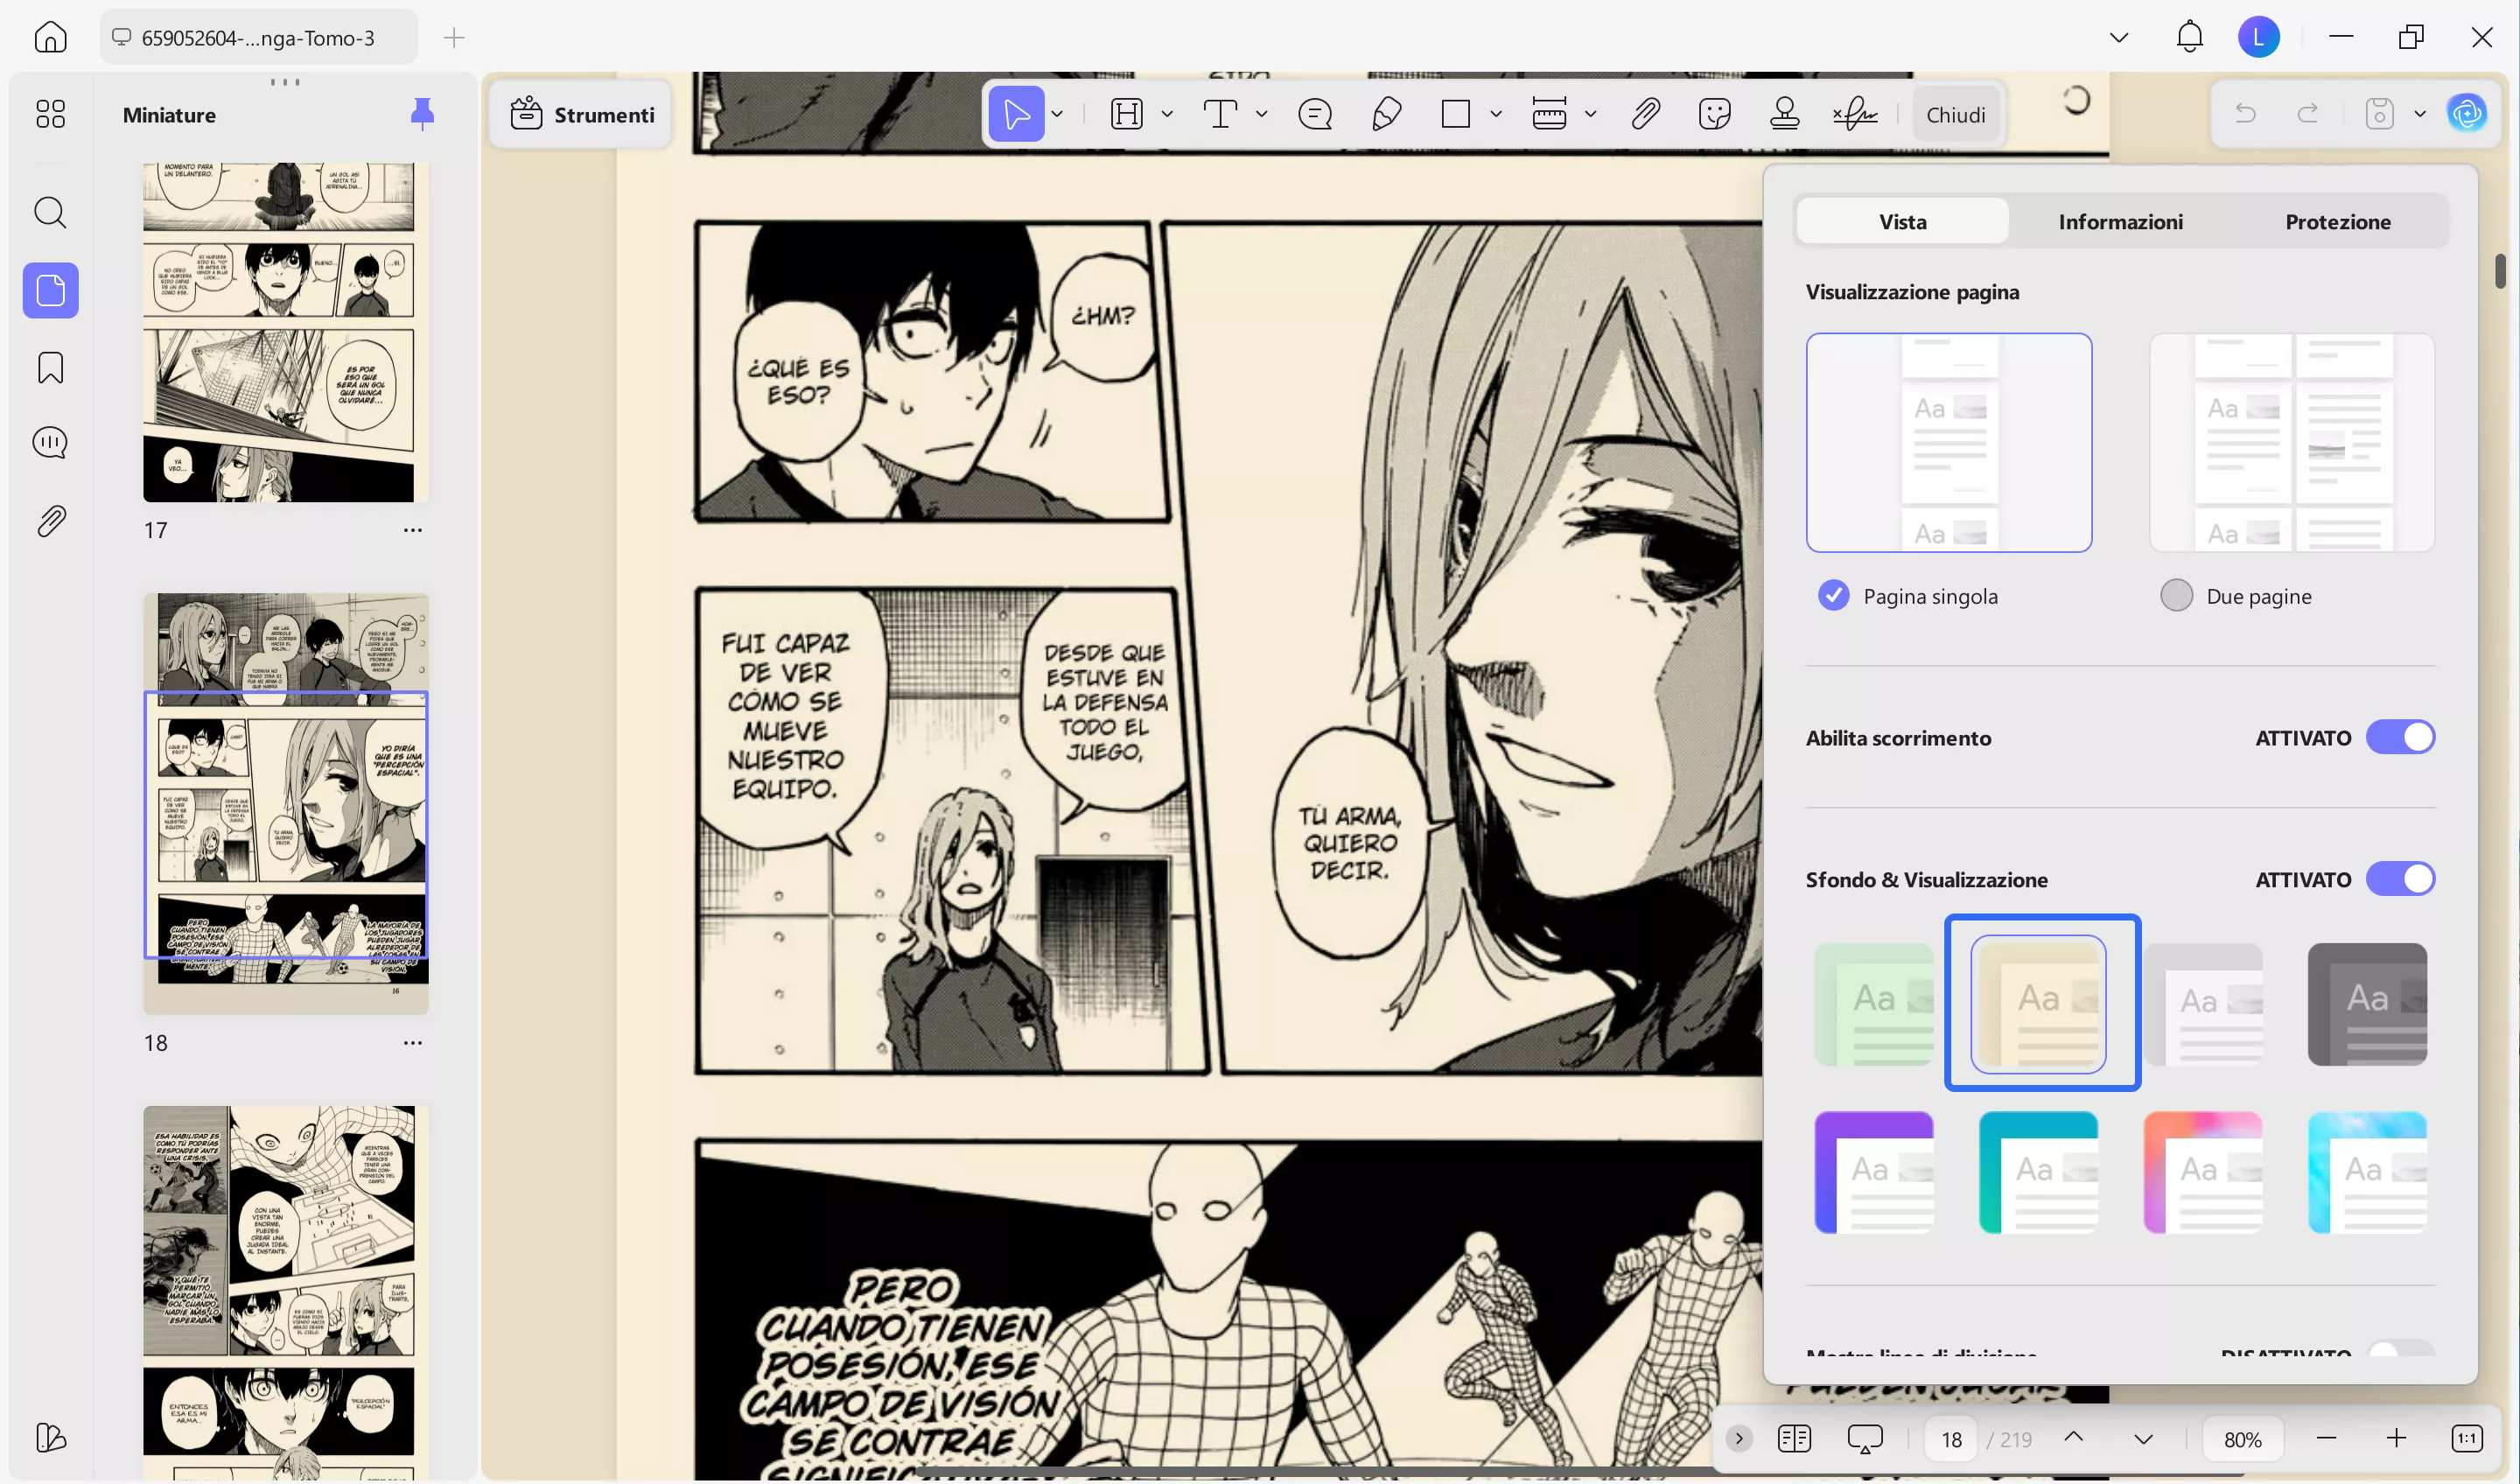Click the Strumenti button
Viewport: 2520px width, 1484px height.
[582, 114]
